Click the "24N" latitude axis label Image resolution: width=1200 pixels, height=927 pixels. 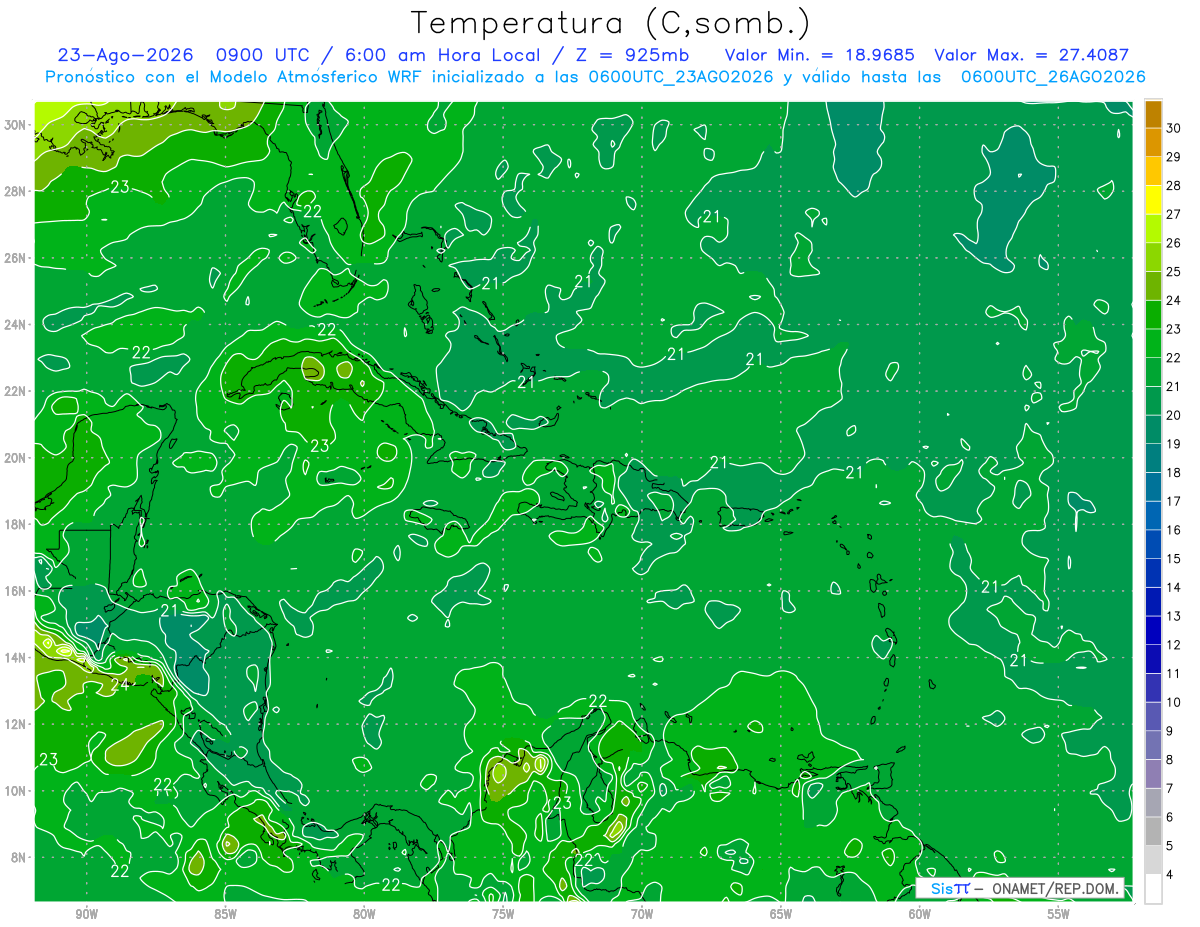tap(15, 324)
